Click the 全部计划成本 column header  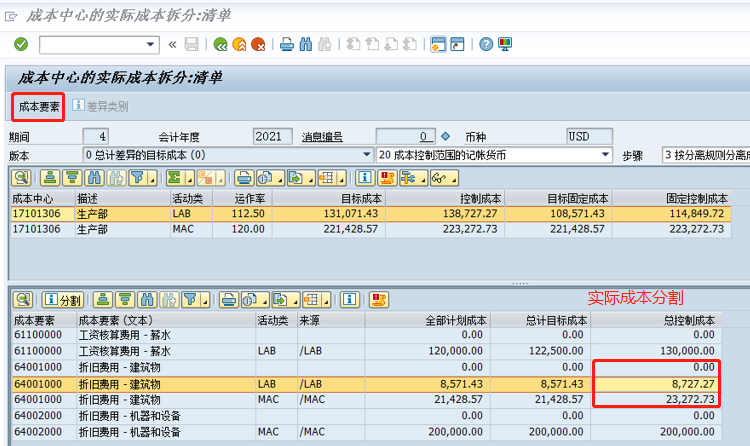click(427, 320)
